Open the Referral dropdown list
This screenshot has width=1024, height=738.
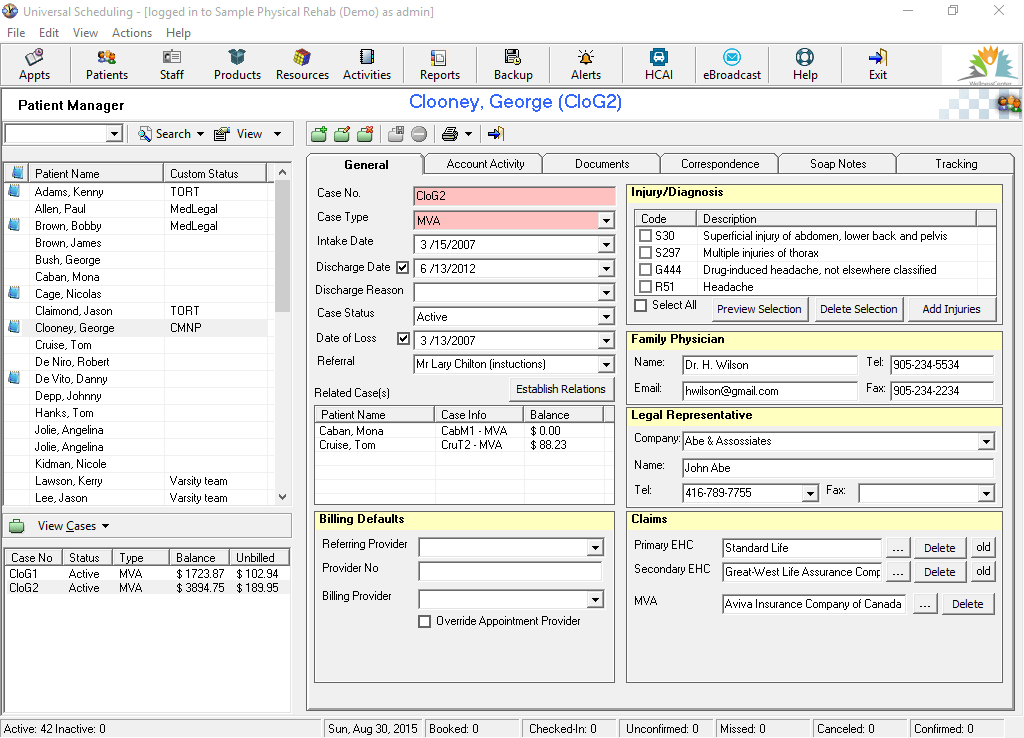point(605,365)
